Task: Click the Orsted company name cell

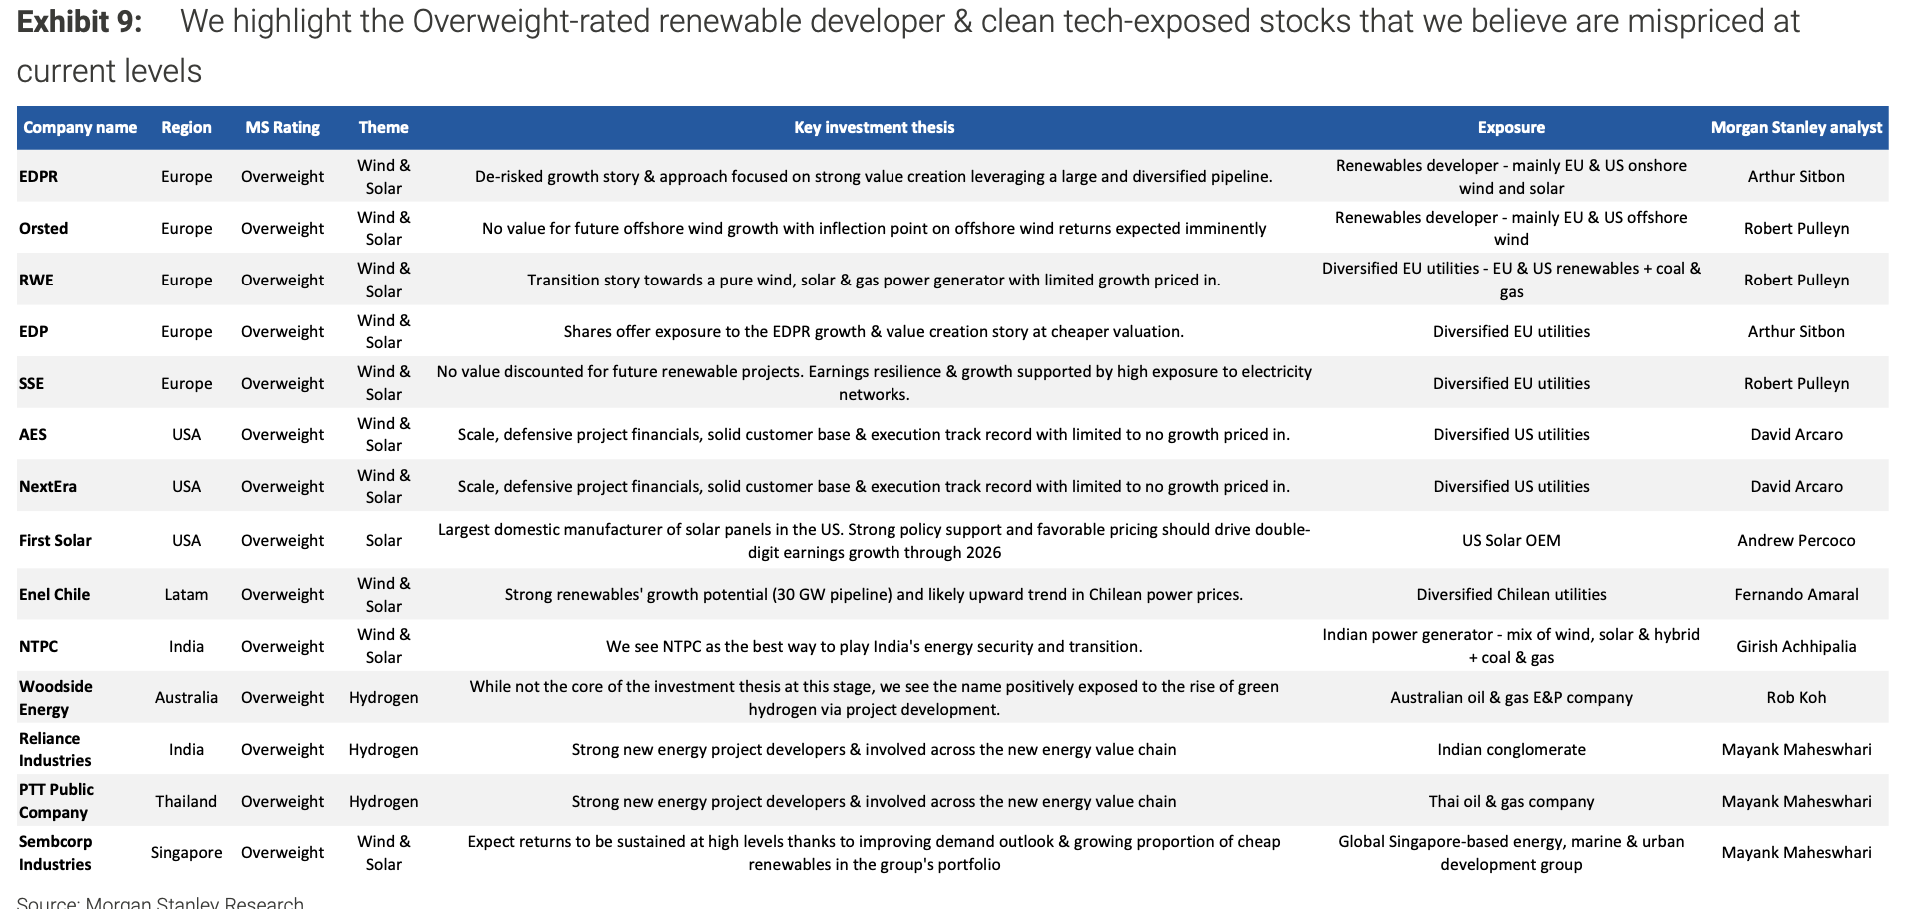Action: [44, 228]
